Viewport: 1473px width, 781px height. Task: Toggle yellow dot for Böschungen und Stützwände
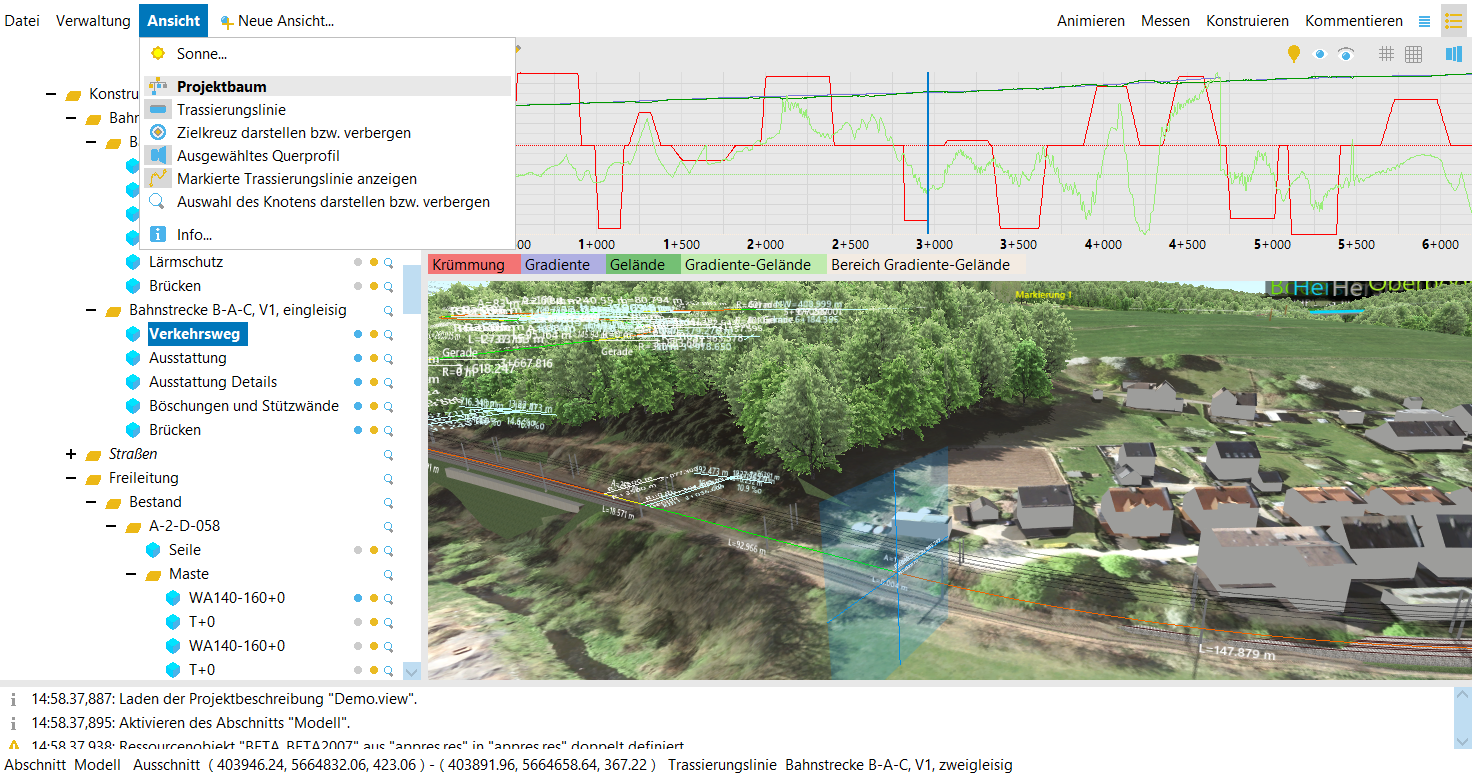pyautogui.click(x=373, y=406)
